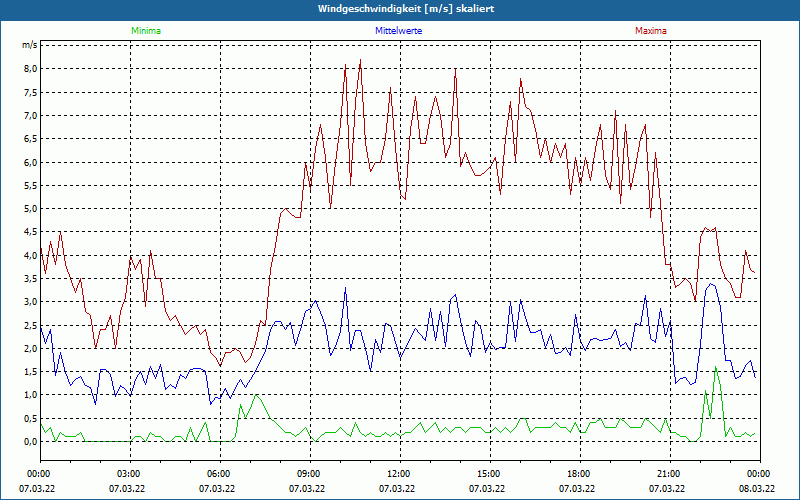This screenshot has height=500, width=800.
Task: Click the 08.03.22 date label
Action: (756, 489)
